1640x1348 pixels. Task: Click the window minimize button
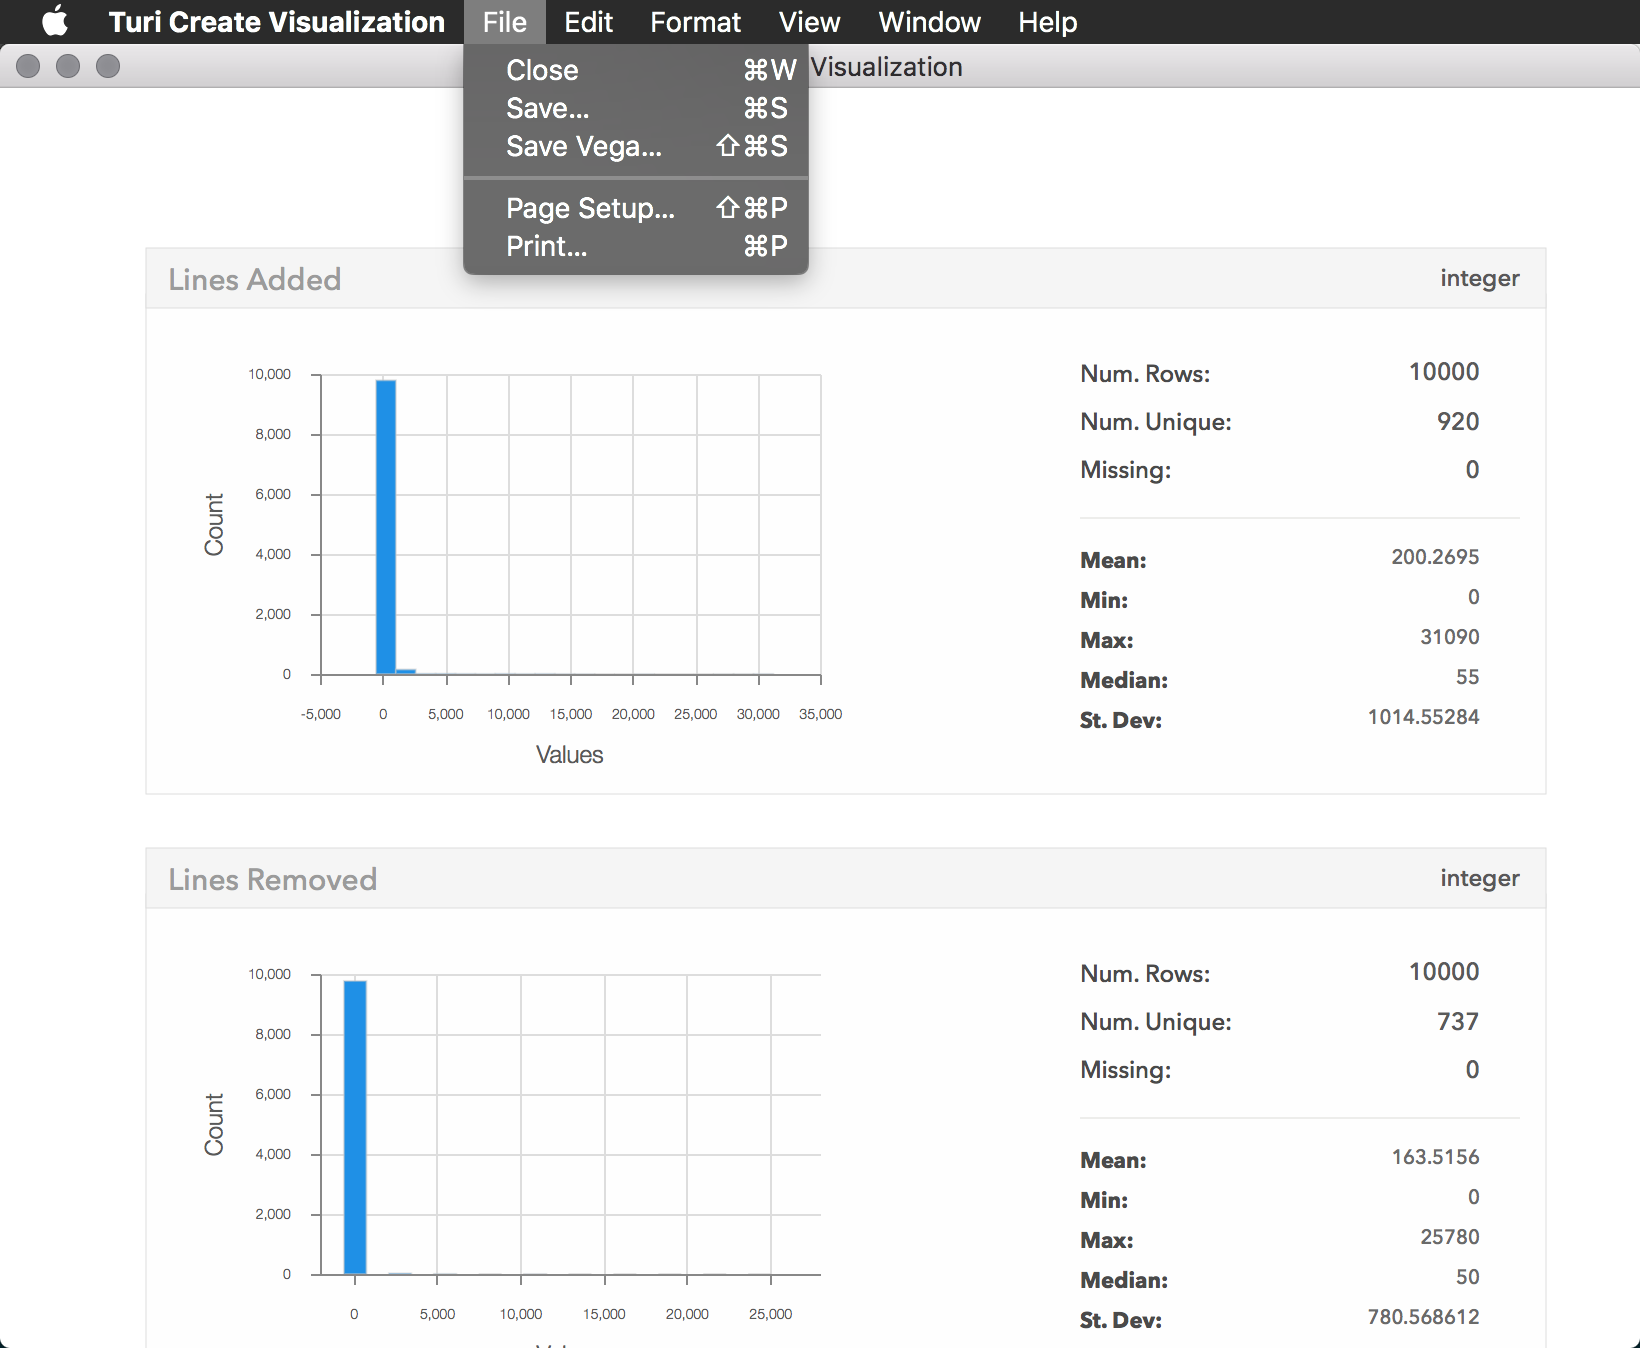point(68,66)
